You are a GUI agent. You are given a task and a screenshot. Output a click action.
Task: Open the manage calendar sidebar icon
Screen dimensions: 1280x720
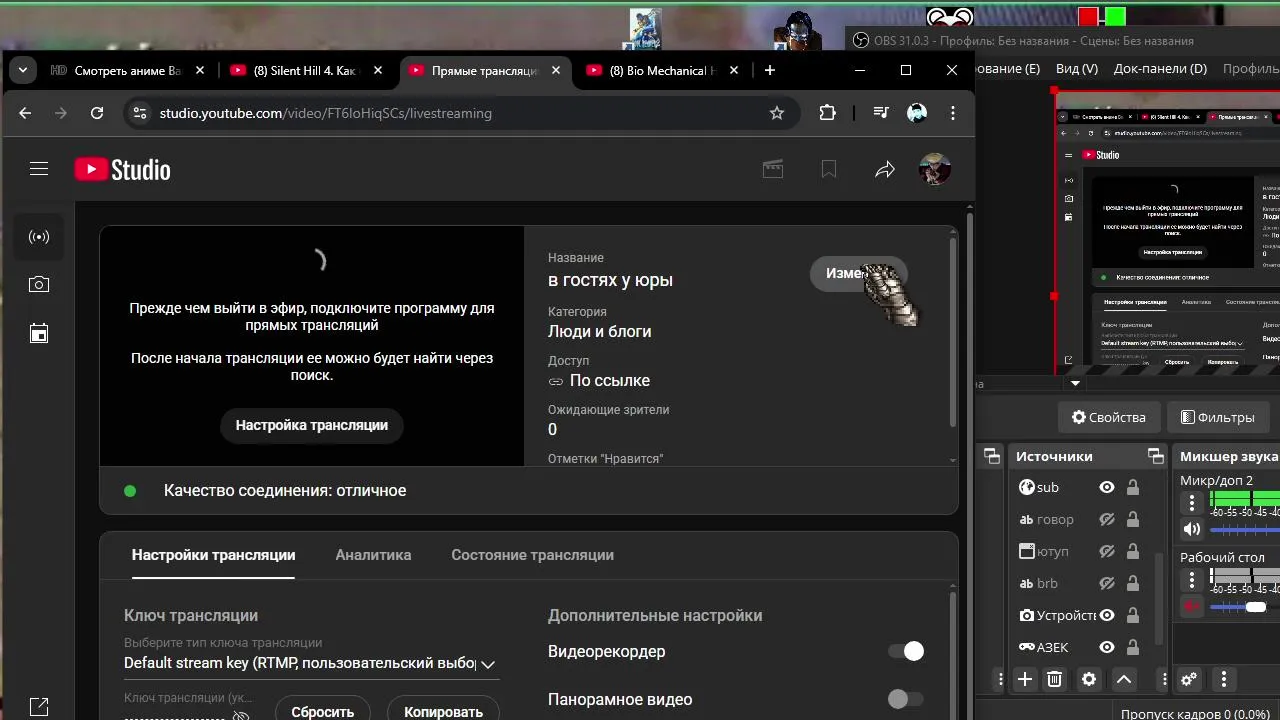[39, 333]
